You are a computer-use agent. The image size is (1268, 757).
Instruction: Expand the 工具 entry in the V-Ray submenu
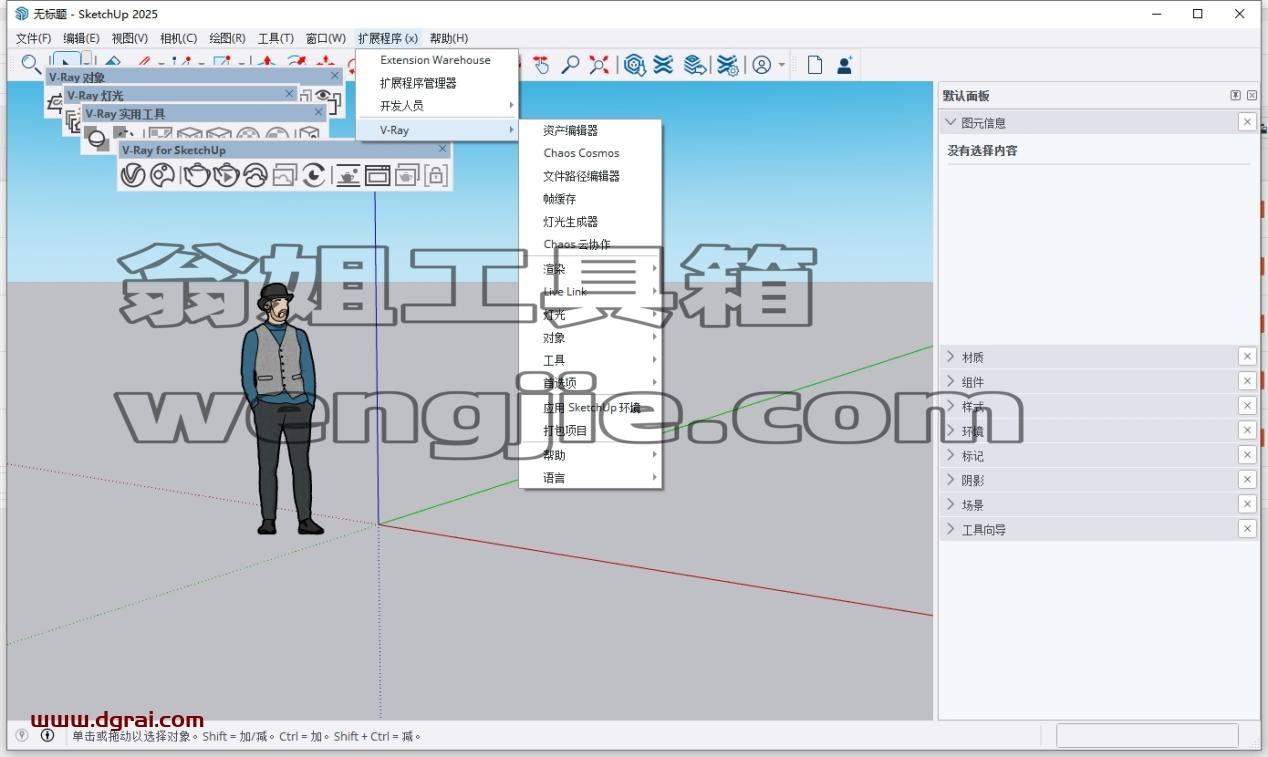pyautogui.click(x=590, y=360)
